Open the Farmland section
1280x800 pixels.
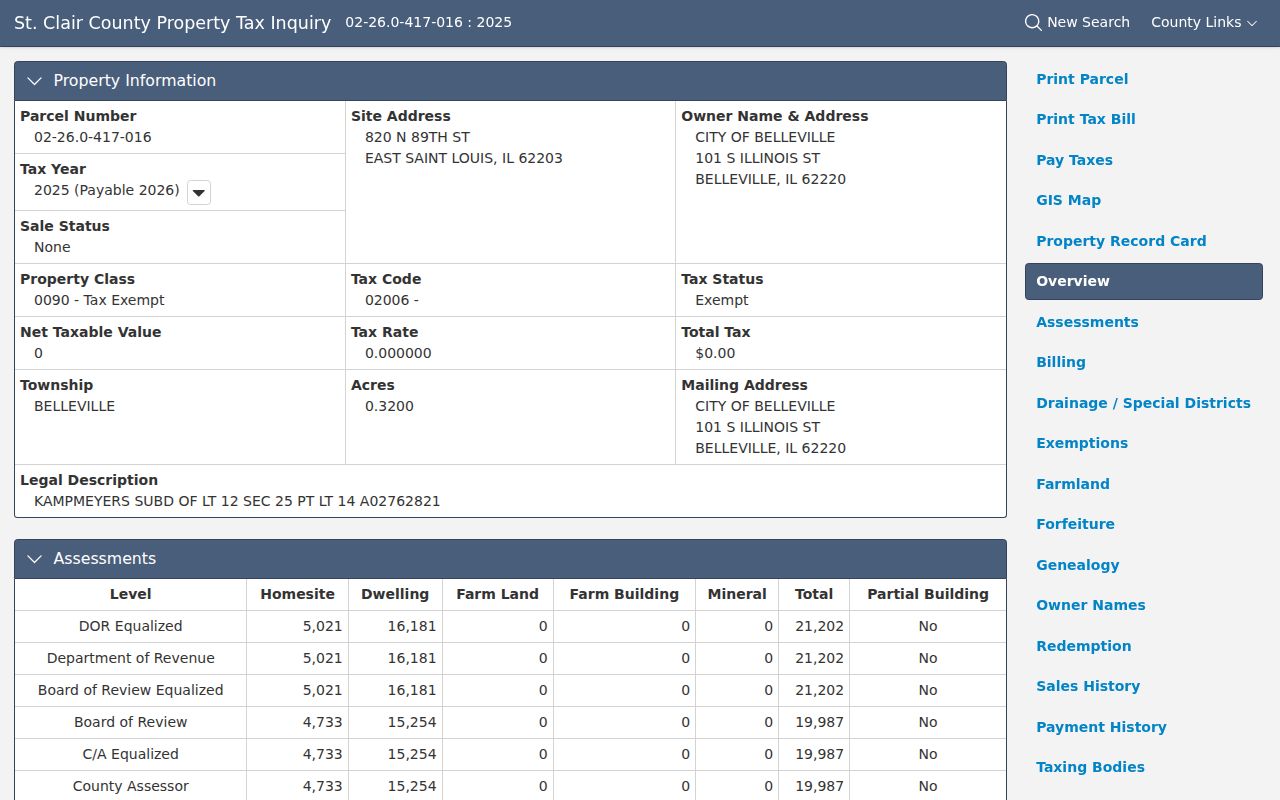[x=1073, y=484]
